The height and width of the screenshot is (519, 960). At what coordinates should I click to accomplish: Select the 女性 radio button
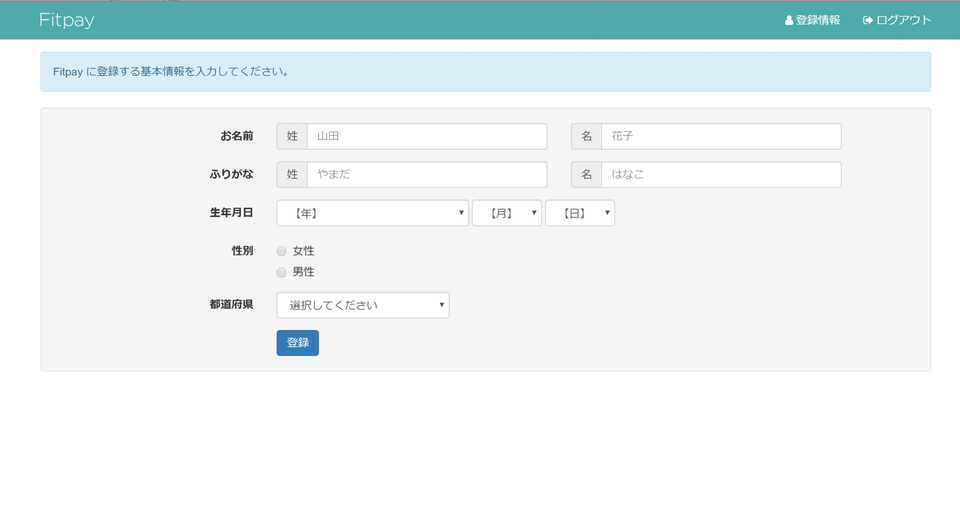pyautogui.click(x=281, y=251)
